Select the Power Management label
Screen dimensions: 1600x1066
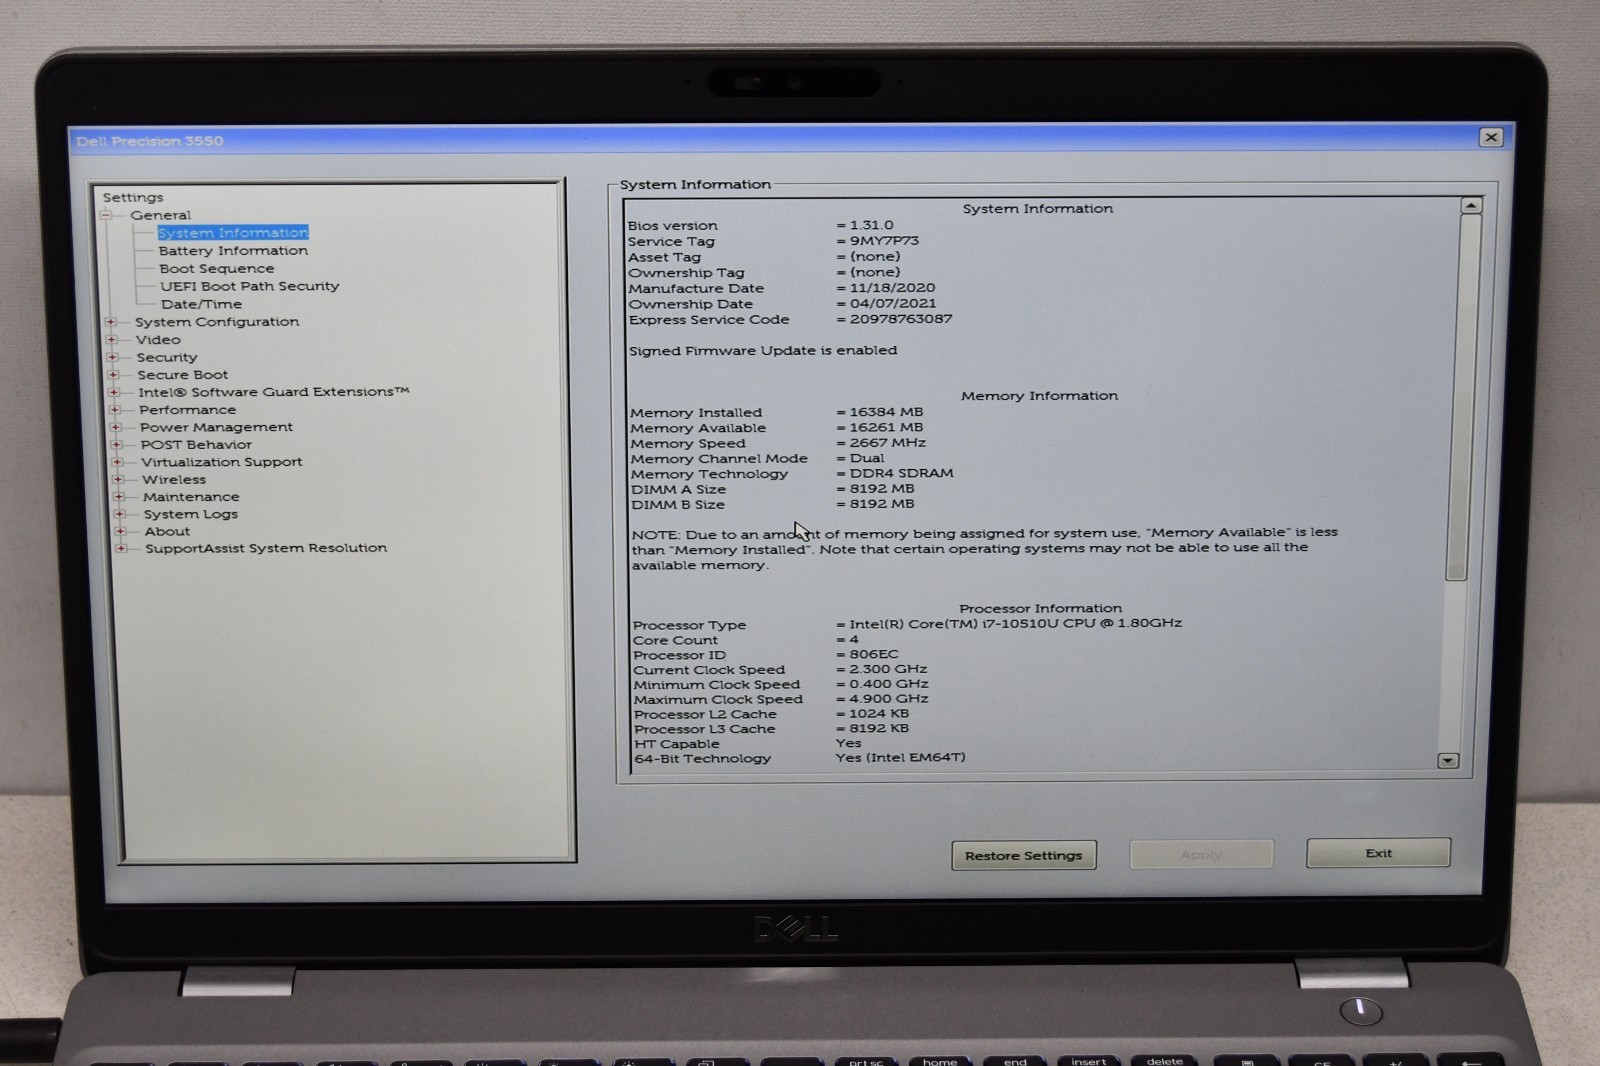click(x=217, y=427)
